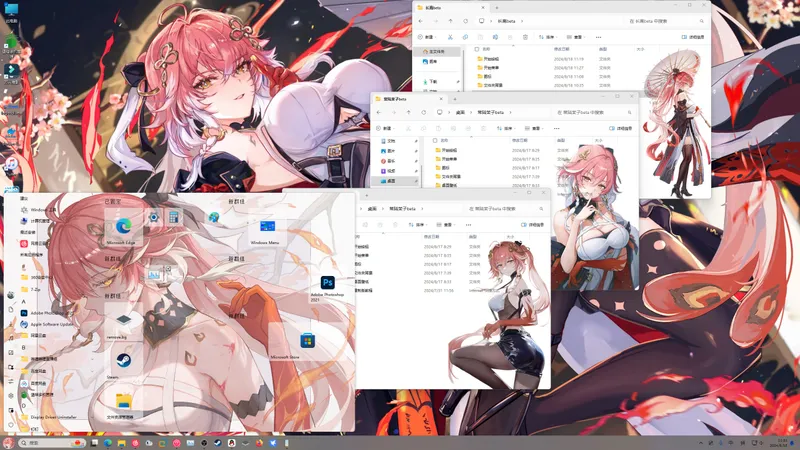
Task: Open the File Explorer tile in Start menu
Action: pos(123,403)
